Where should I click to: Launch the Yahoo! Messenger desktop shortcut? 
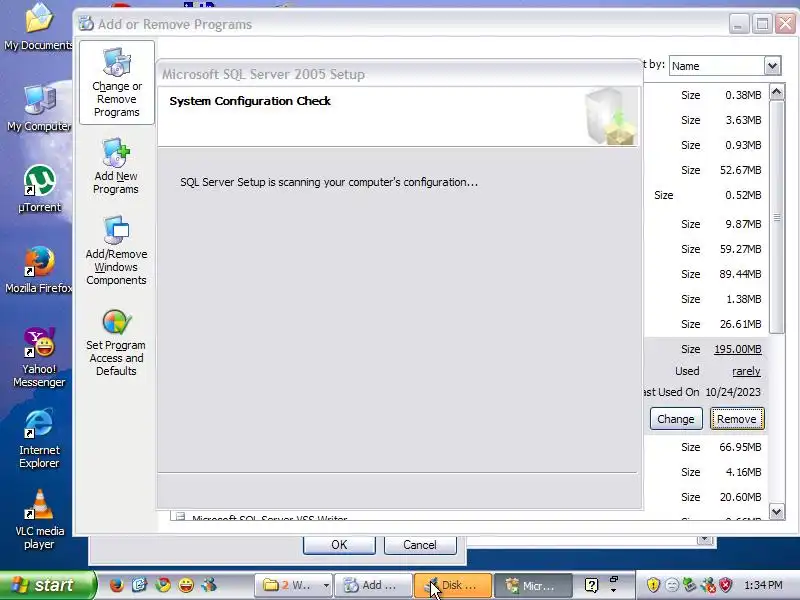pyautogui.click(x=39, y=357)
